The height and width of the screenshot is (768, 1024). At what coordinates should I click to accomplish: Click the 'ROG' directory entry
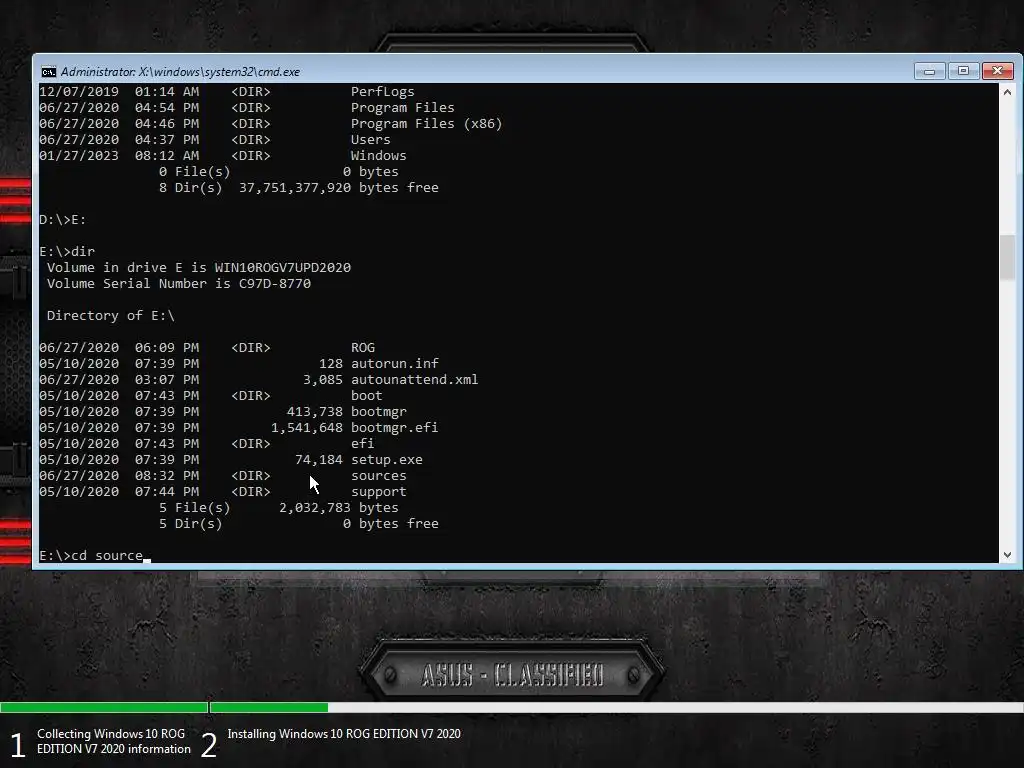point(362,347)
